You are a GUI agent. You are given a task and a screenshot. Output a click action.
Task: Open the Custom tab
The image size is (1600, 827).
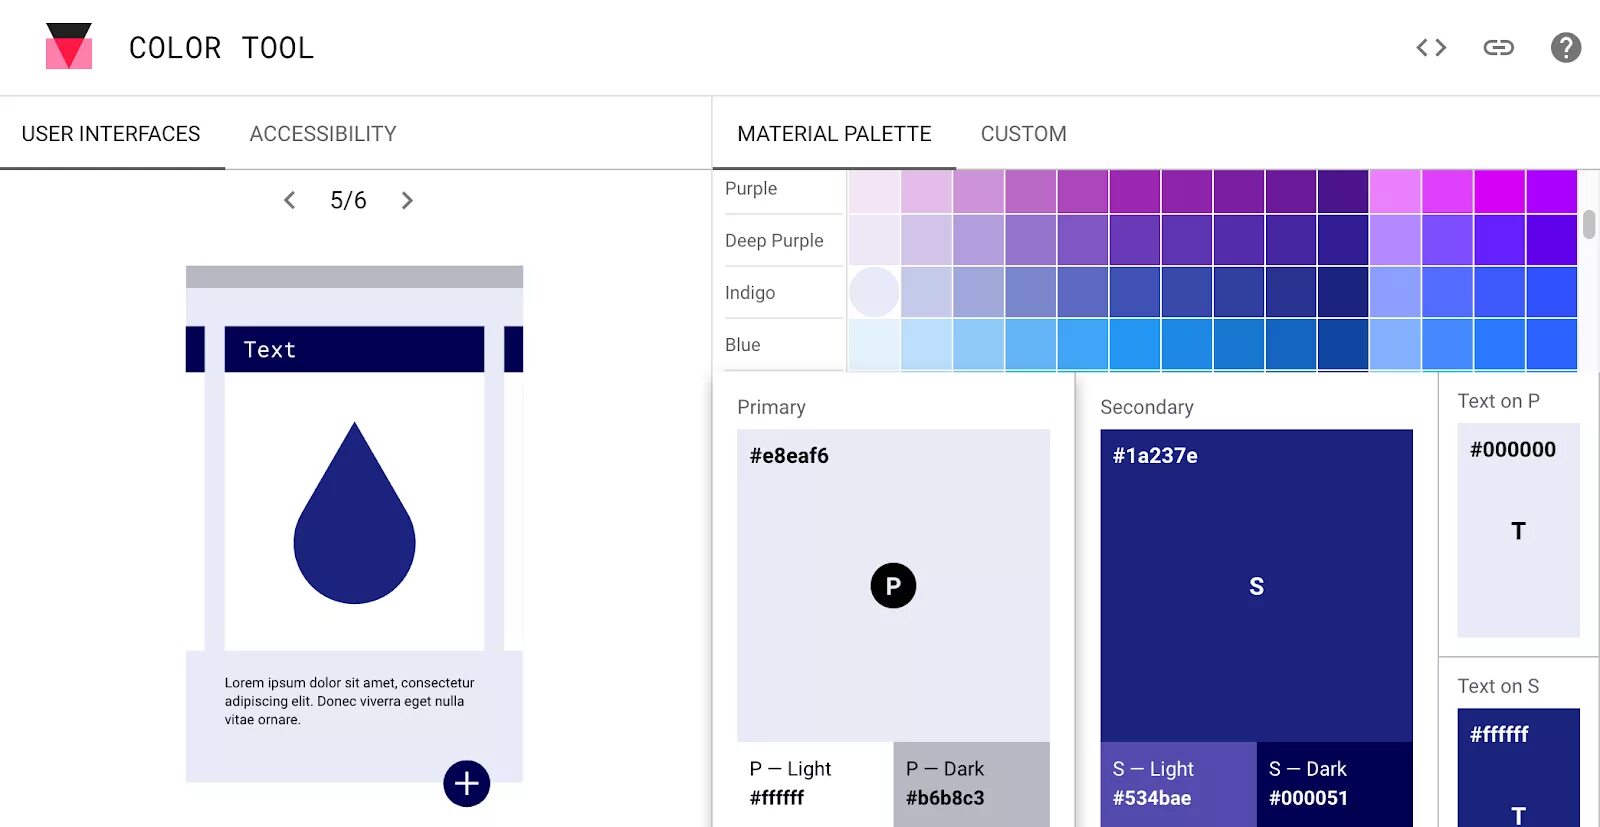[1023, 134]
